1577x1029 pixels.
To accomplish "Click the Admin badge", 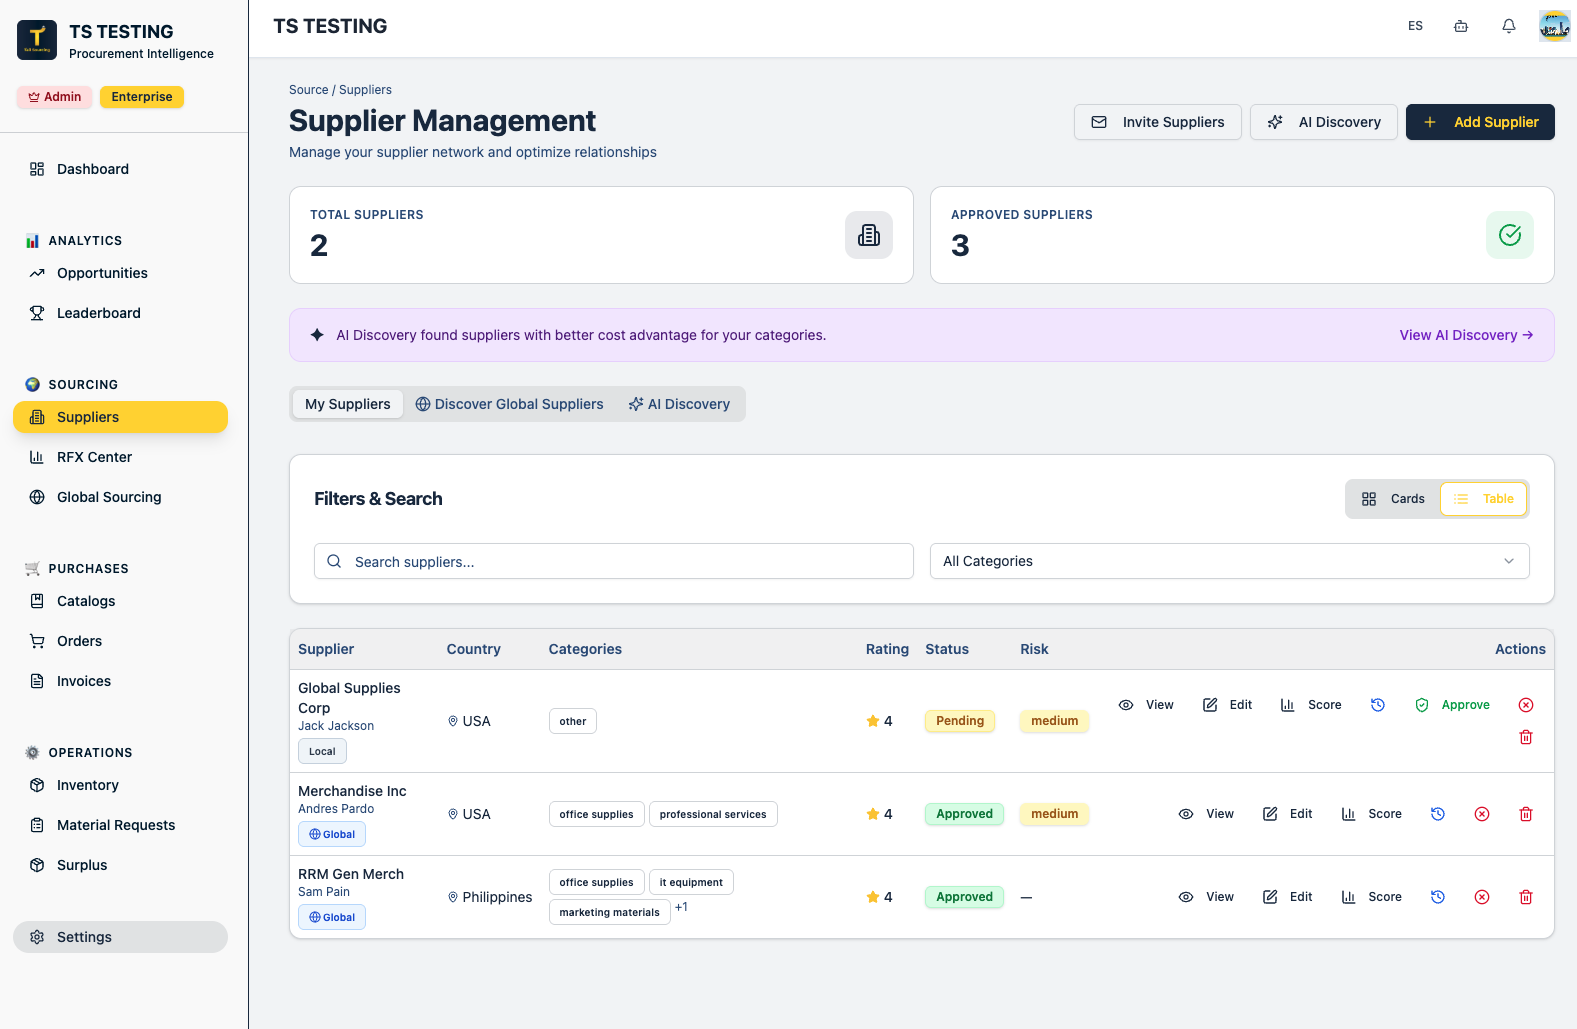I will 55,97.
